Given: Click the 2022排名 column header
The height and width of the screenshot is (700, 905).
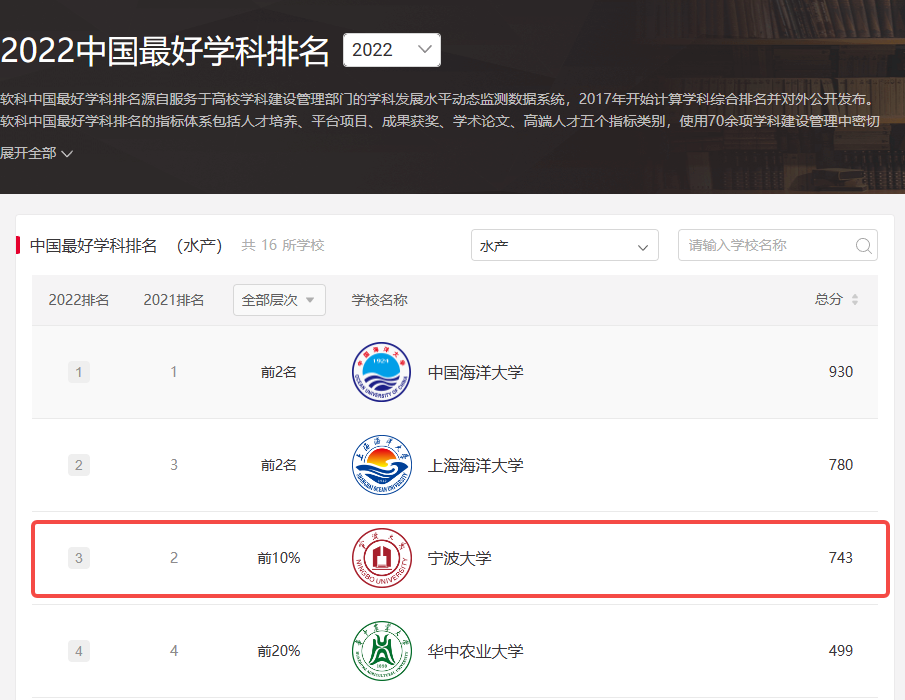Looking at the screenshot, I should click(78, 300).
